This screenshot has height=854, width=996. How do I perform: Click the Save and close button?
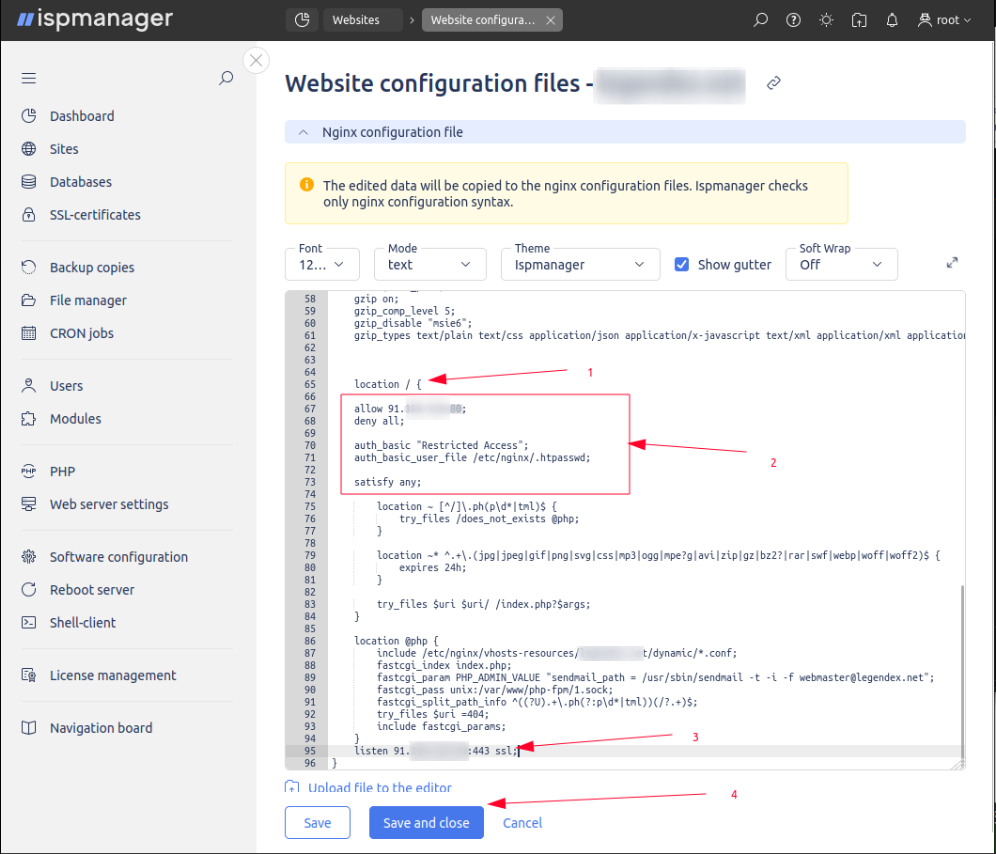click(426, 823)
